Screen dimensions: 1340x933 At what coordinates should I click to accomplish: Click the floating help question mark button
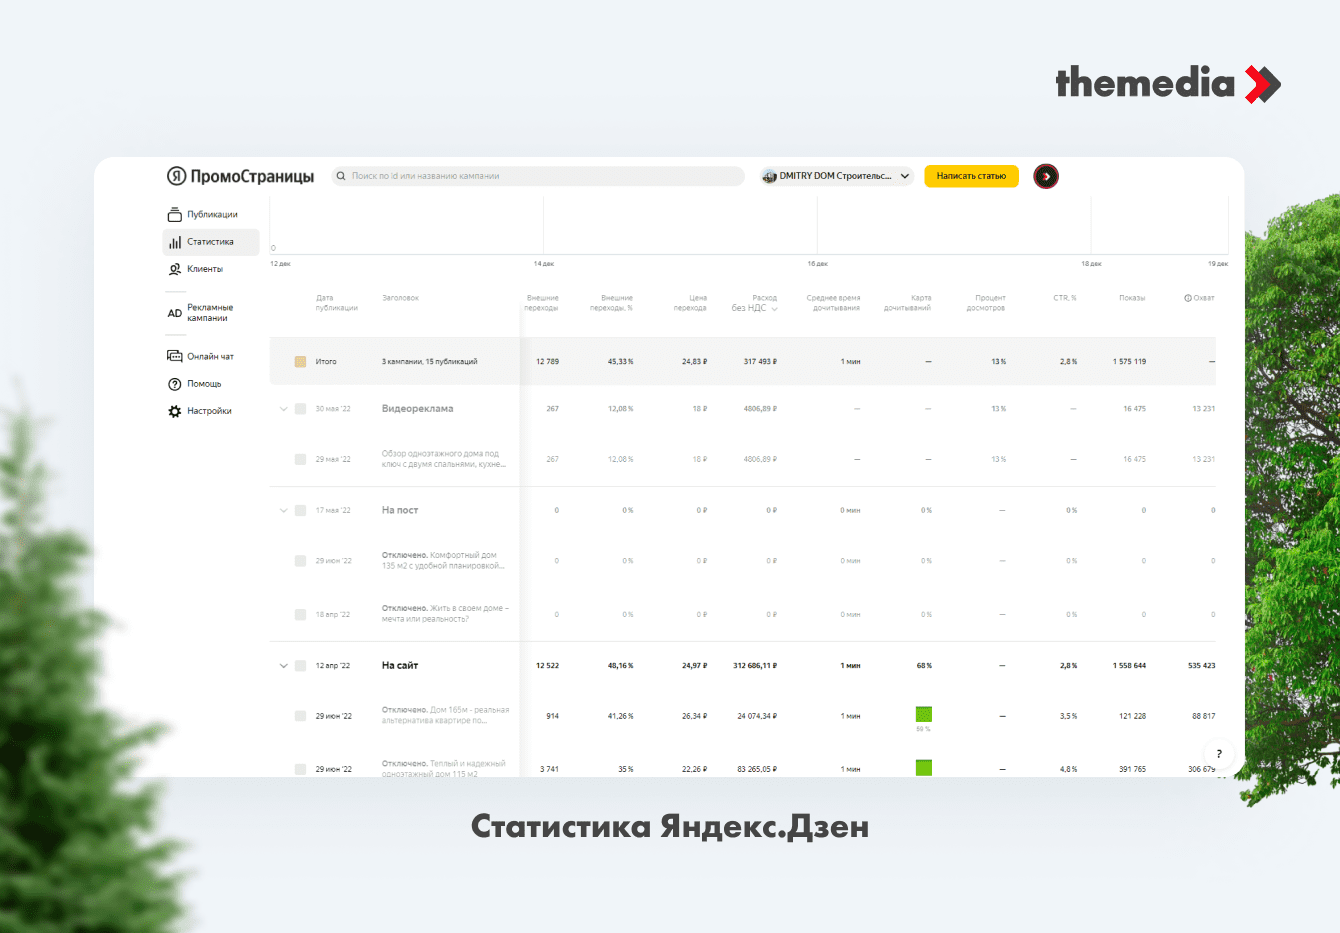click(1219, 754)
